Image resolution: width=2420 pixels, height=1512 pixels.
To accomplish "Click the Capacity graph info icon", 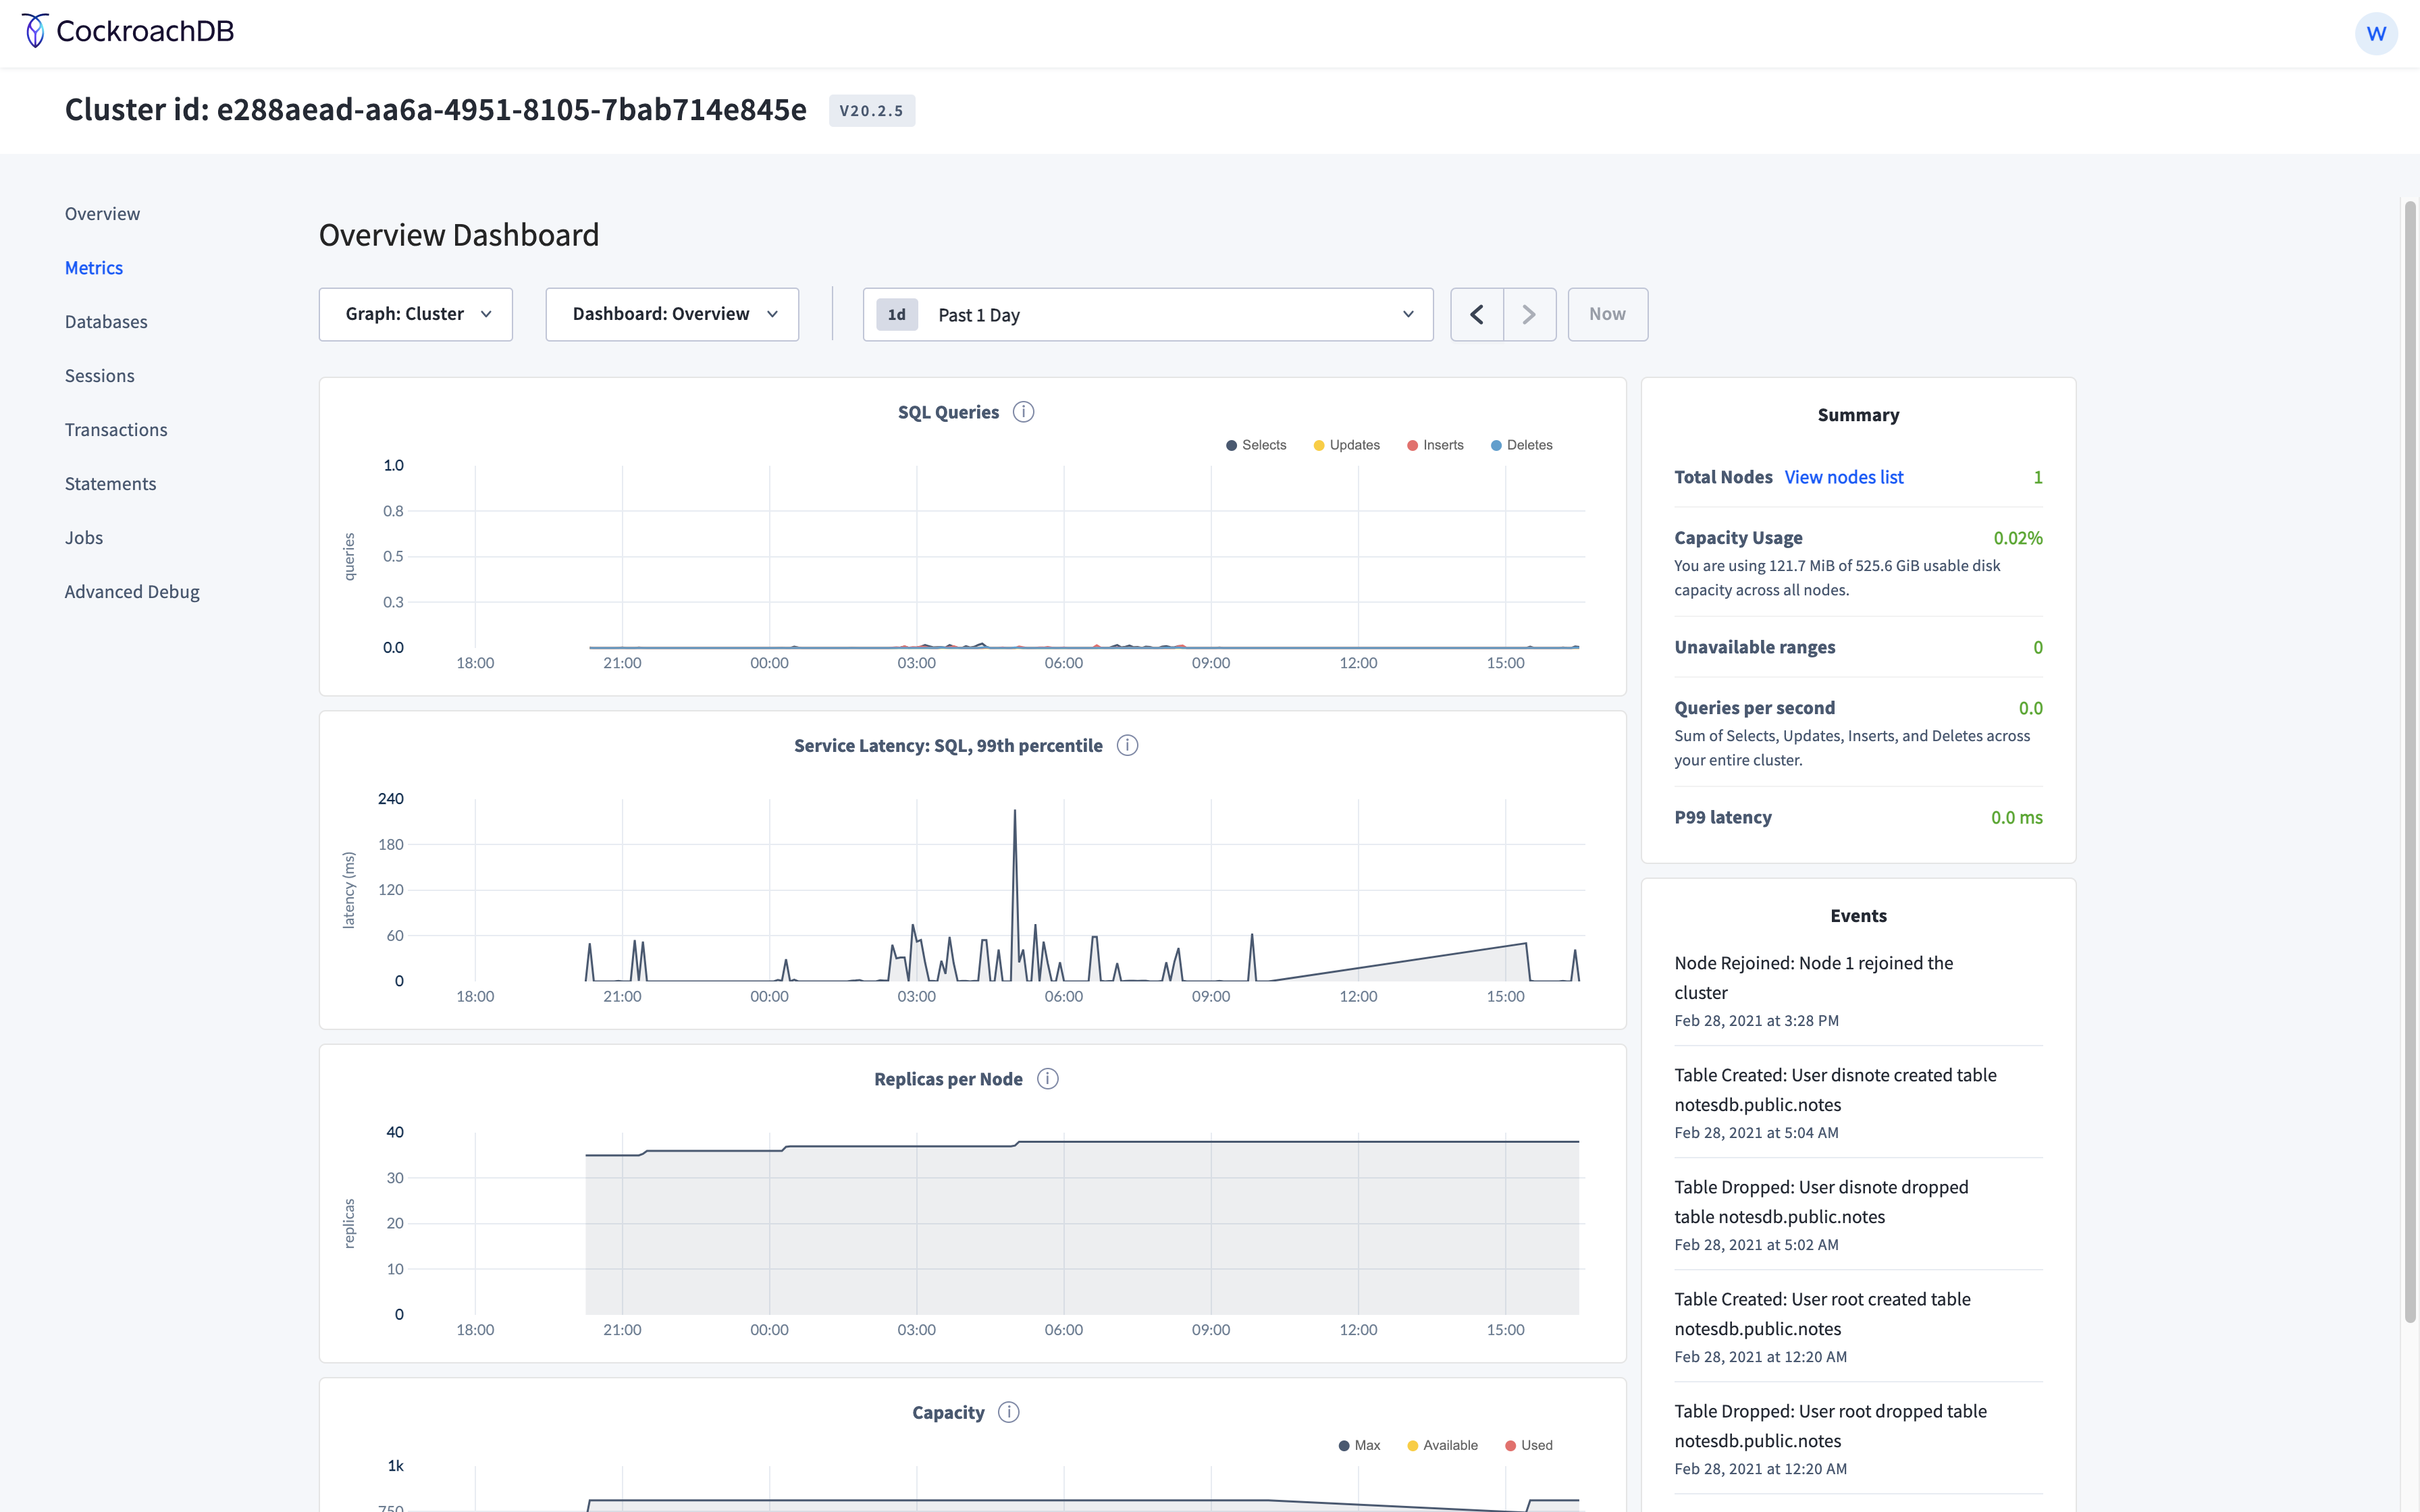I will pyautogui.click(x=1009, y=1412).
